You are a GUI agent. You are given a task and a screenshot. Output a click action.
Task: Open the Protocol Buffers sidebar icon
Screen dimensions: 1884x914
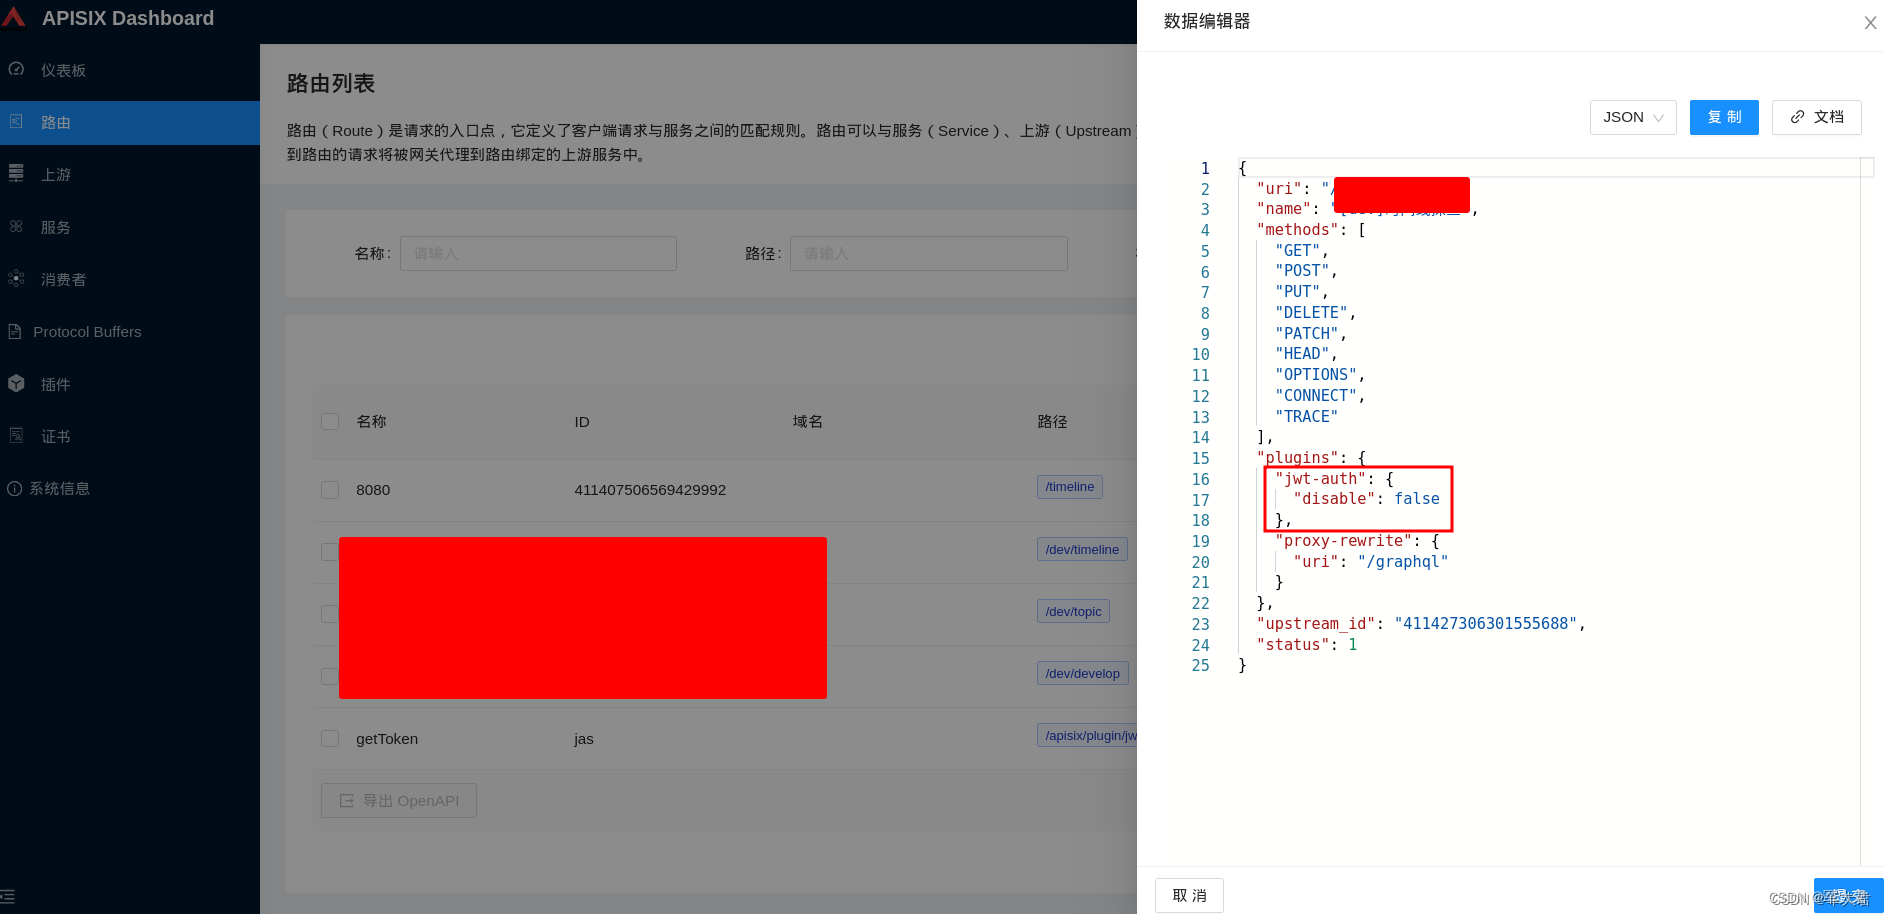(x=16, y=331)
